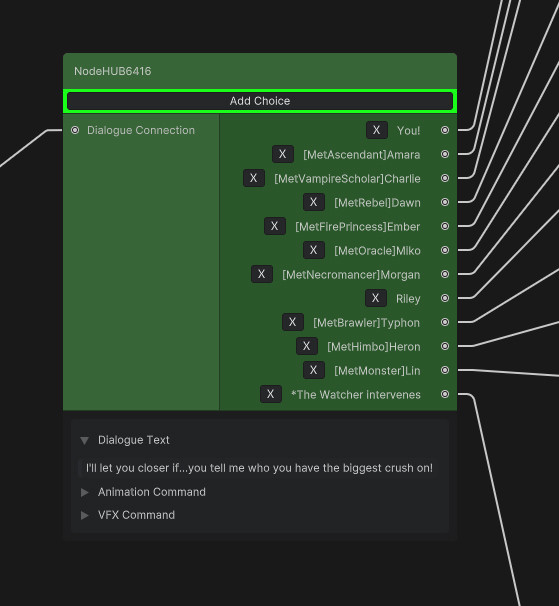
Task: Click the dialogue text input field
Action: click(x=259, y=468)
